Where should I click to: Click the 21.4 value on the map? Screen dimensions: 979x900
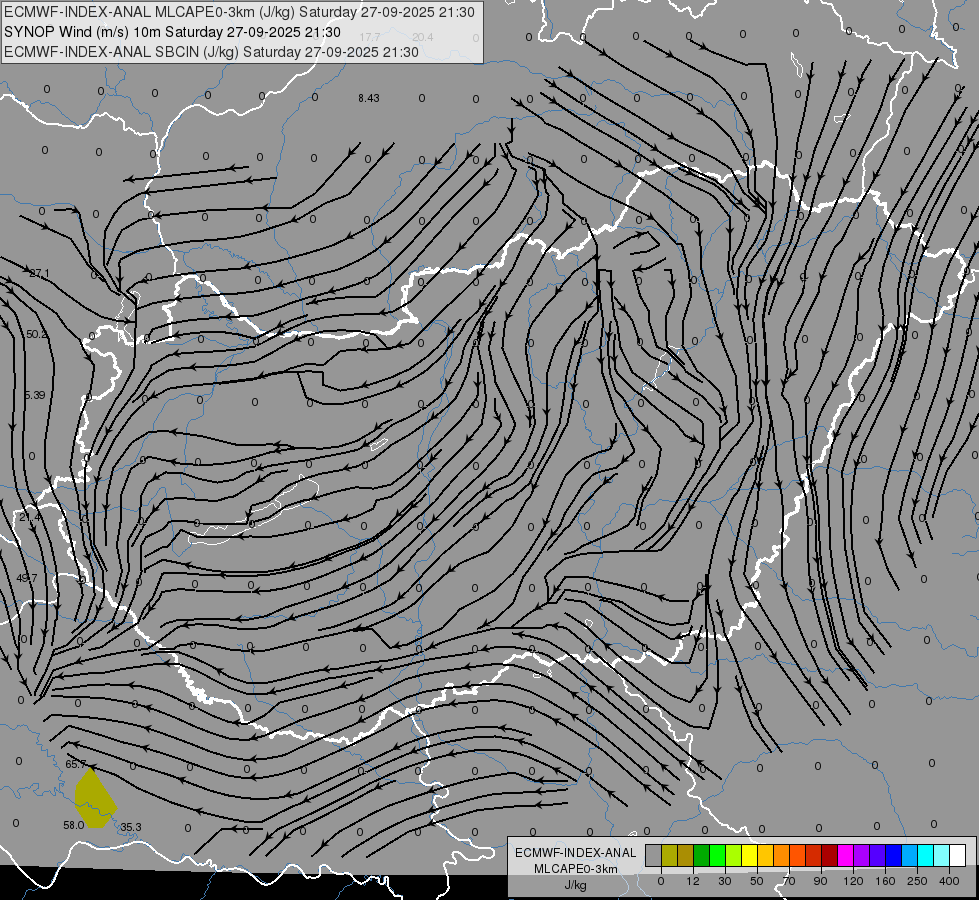click(x=29, y=517)
